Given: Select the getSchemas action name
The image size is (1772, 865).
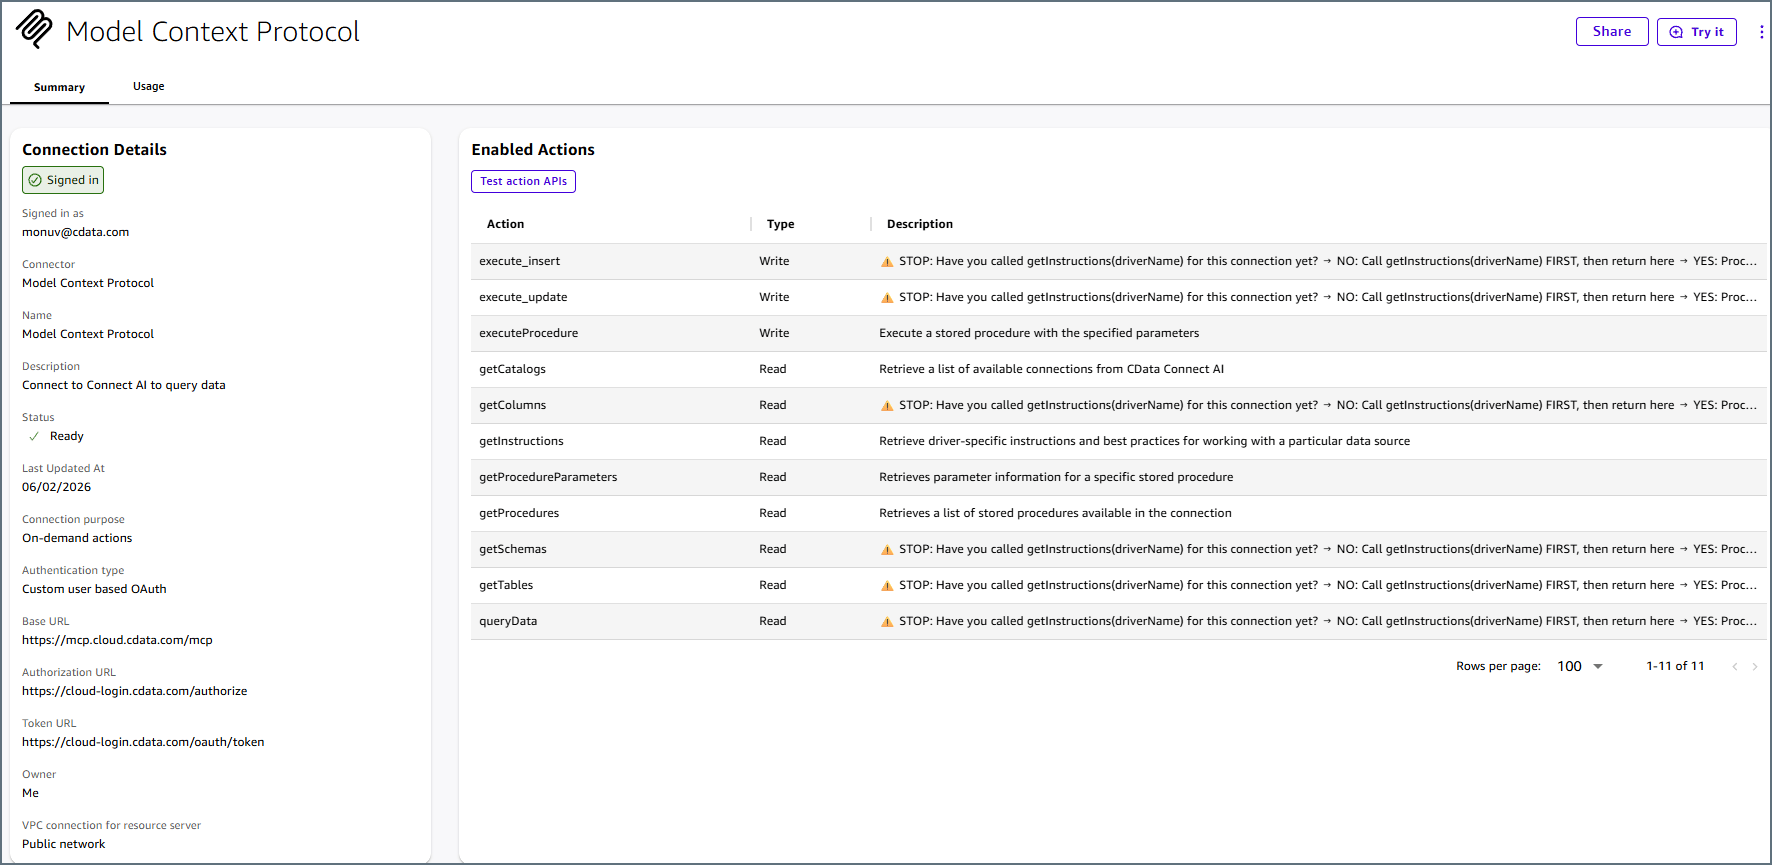Looking at the screenshot, I should [x=513, y=549].
